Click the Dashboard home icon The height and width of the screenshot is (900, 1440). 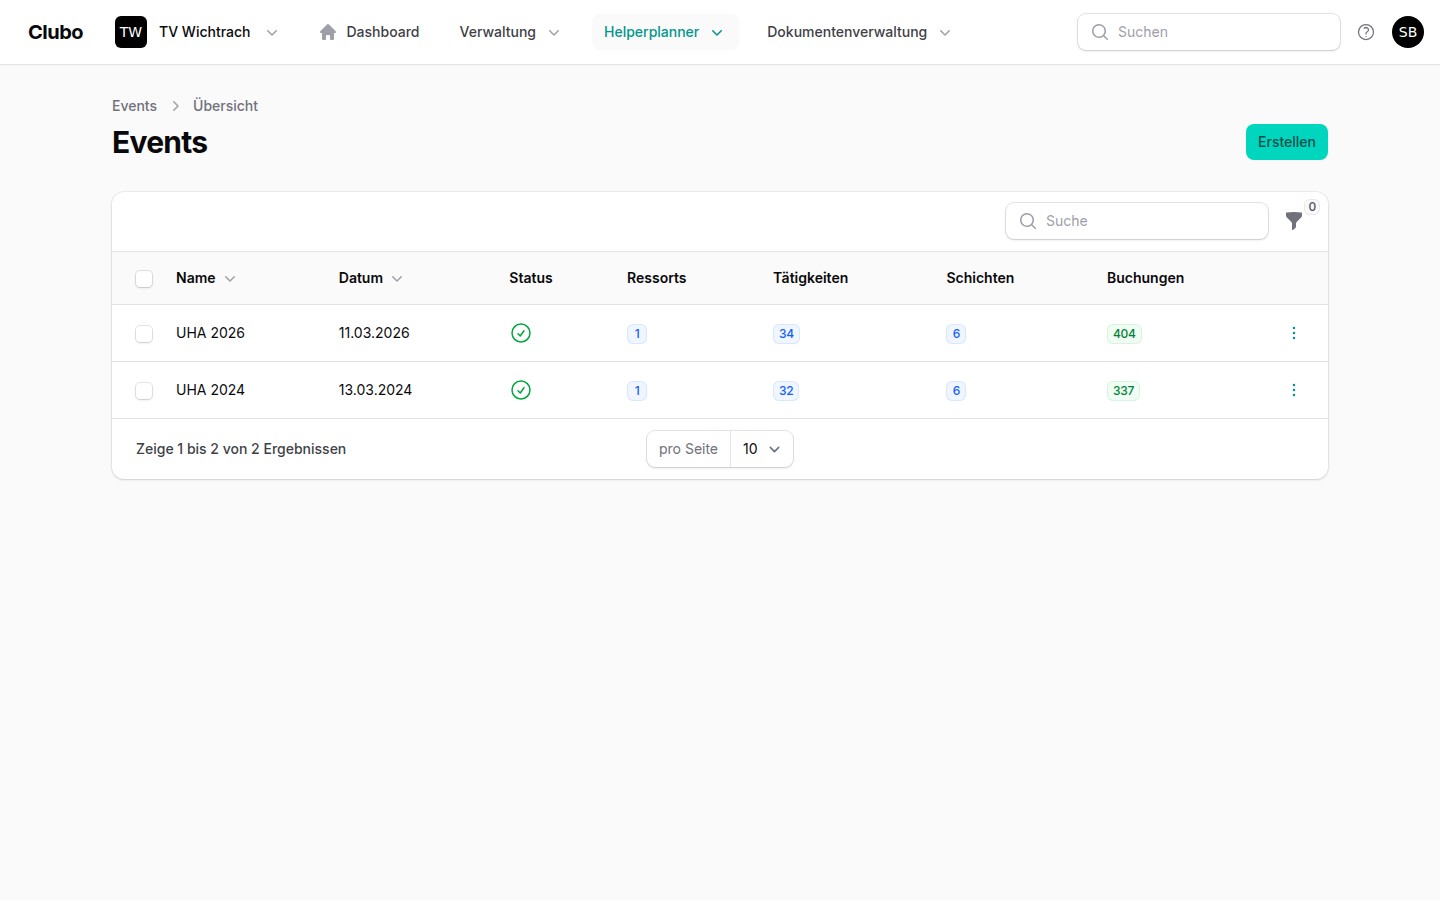pyautogui.click(x=328, y=32)
